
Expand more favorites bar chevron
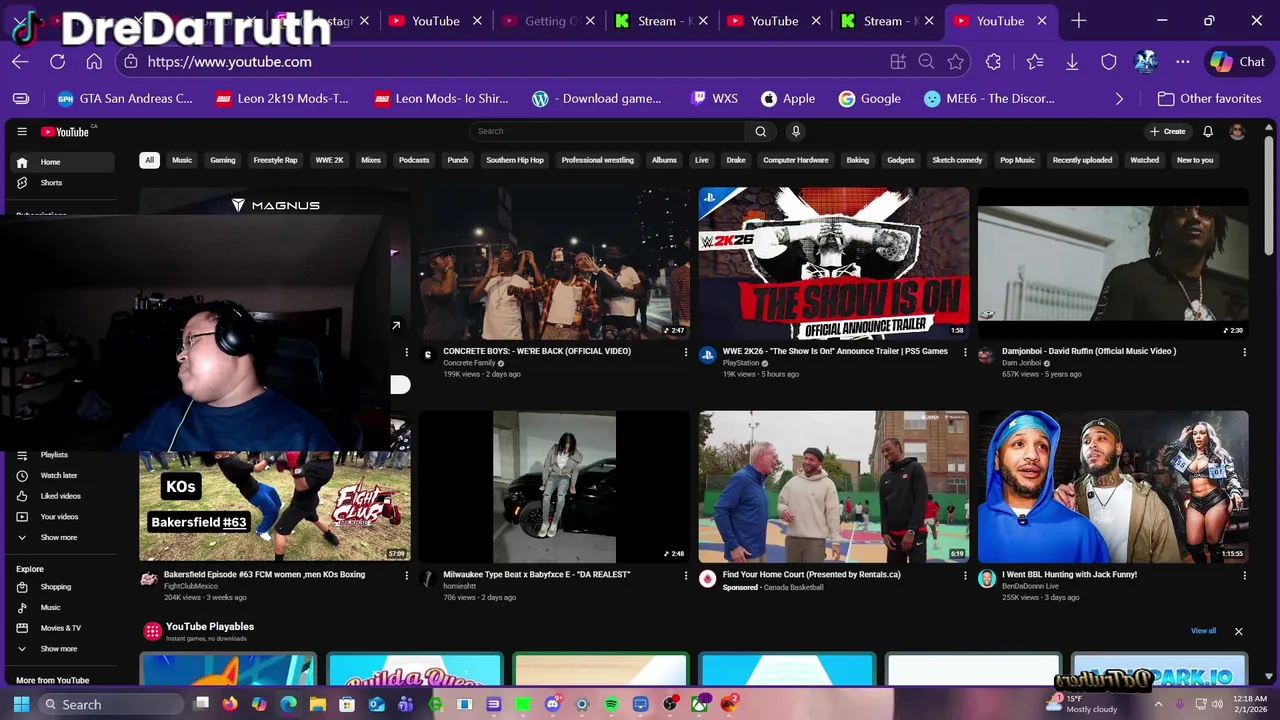(x=1119, y=99)
